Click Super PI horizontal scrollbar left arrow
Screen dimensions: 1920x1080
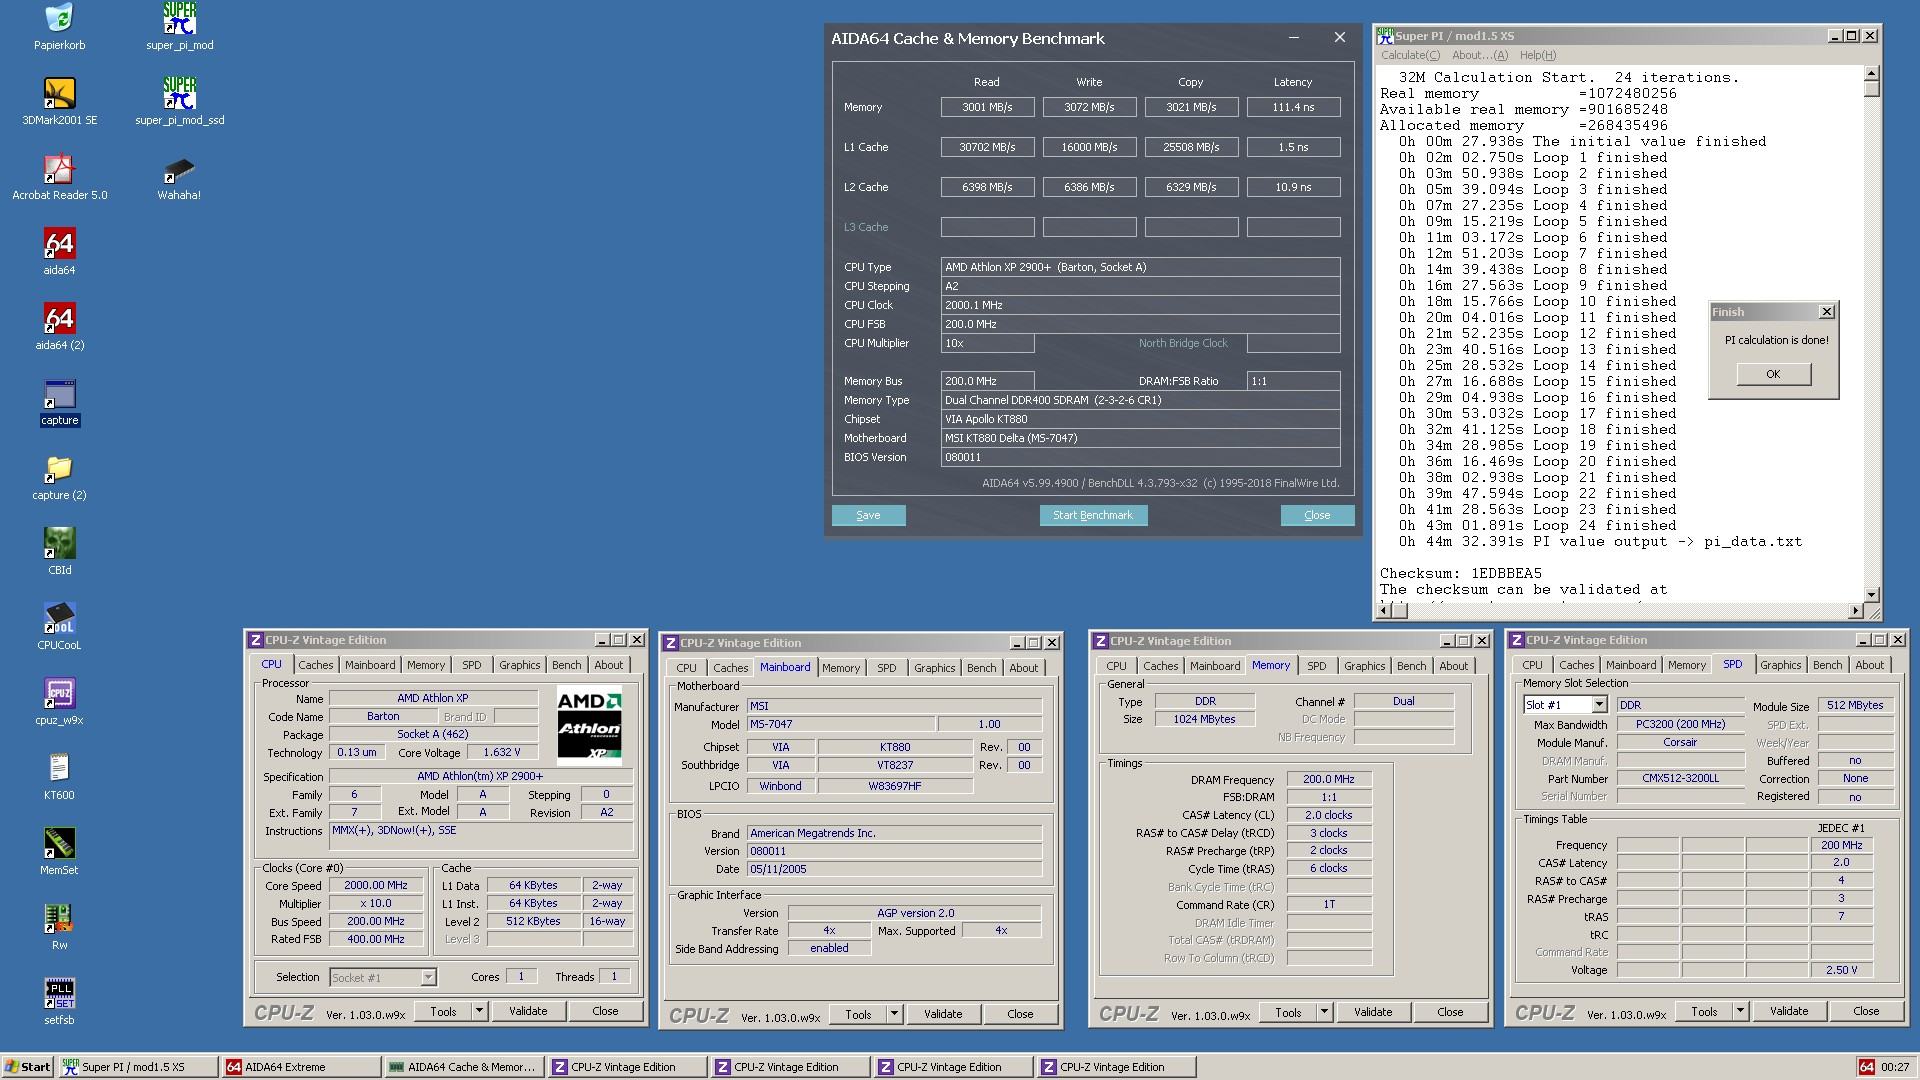click(x=1386, y=610)
